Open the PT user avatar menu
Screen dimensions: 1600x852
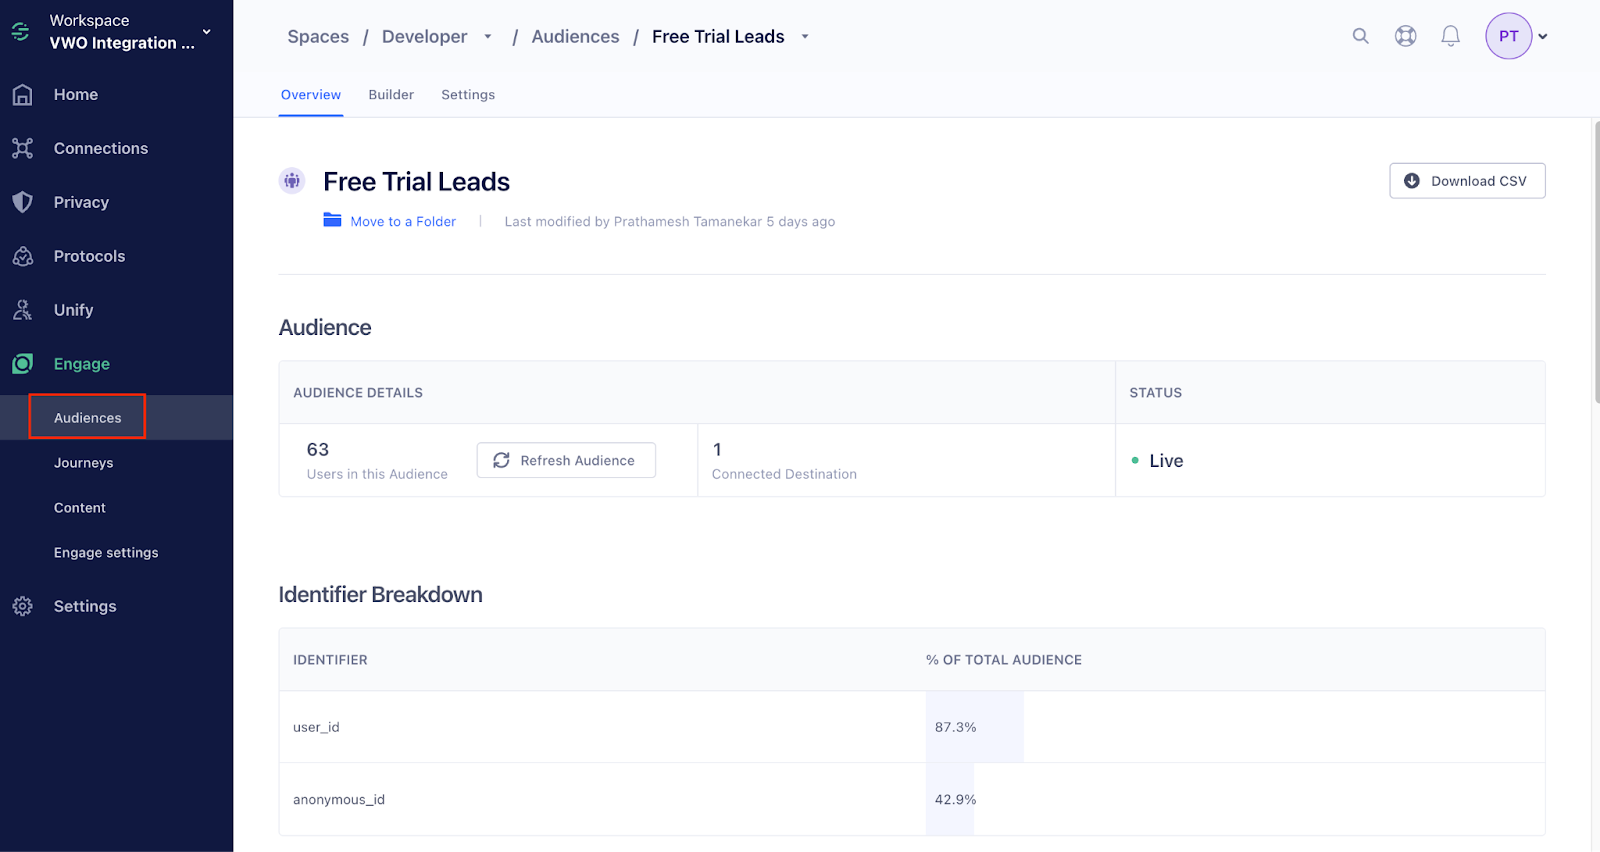(x=1516, y=36)
